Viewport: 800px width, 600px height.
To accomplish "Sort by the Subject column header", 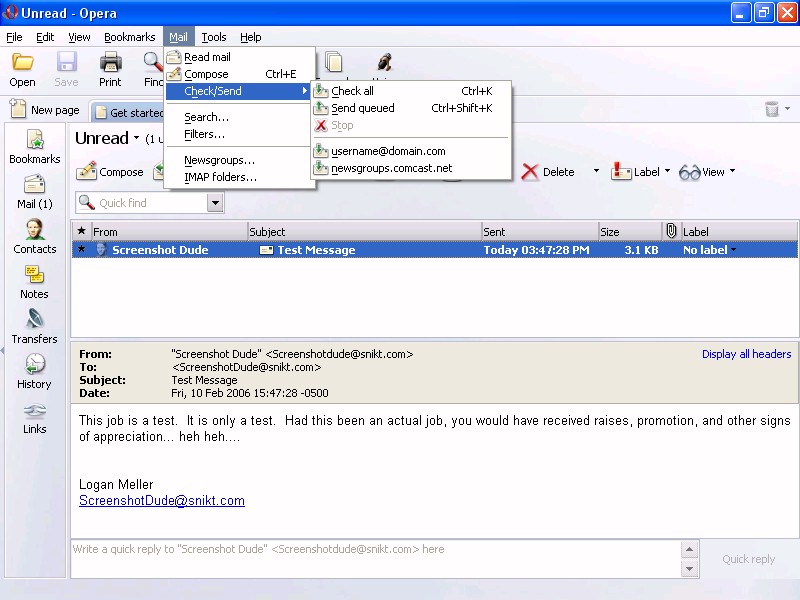I will coord(364,231).
